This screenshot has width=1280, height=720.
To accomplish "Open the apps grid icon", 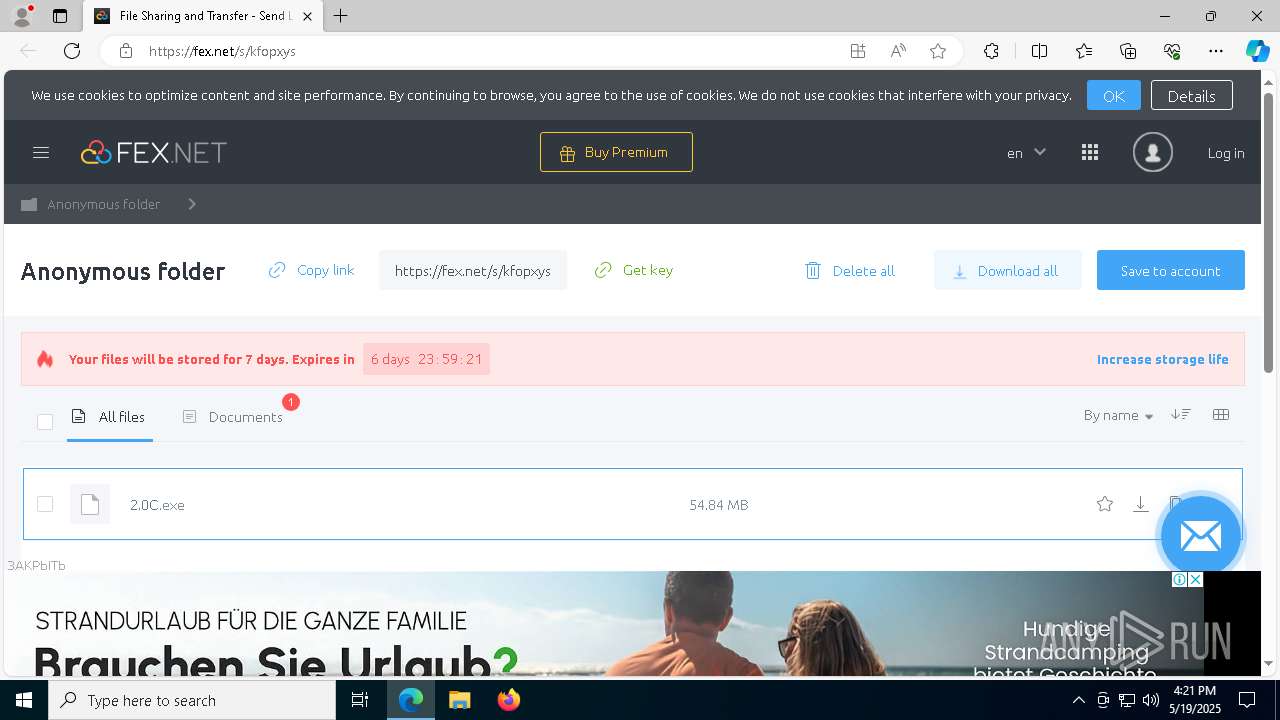I will (1090, 152).
